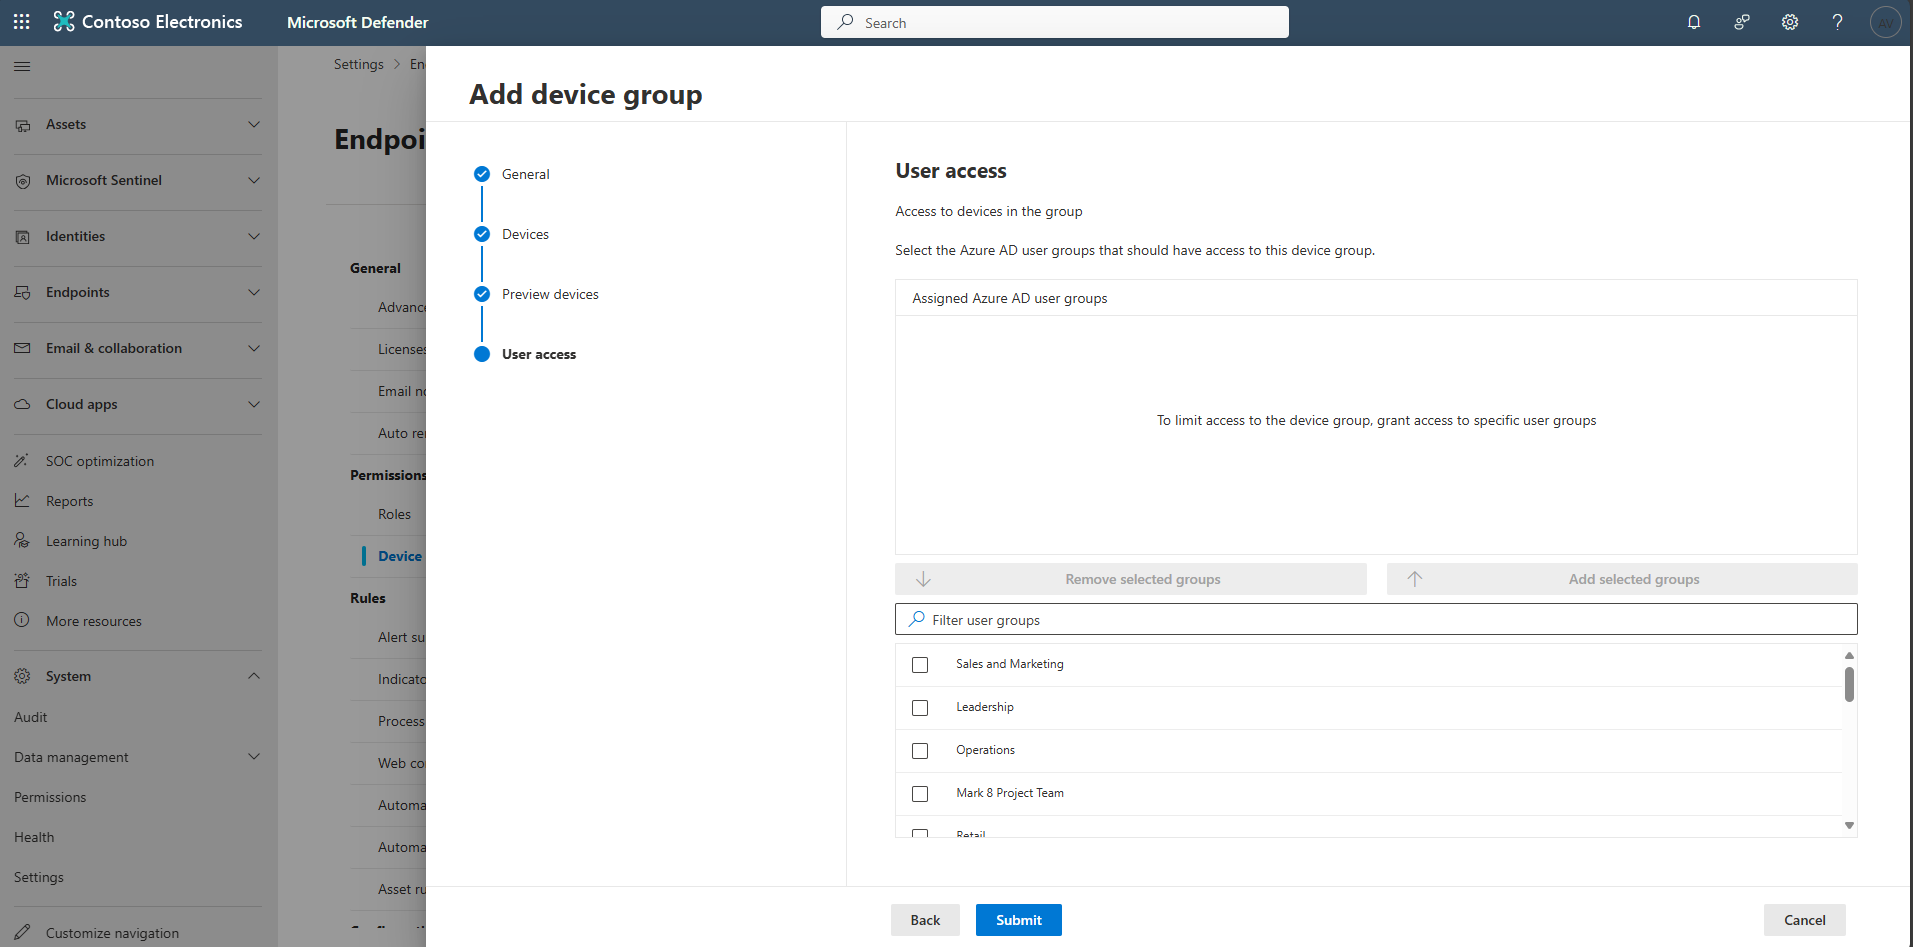Expand the Cloud apps chevron
Image resolution: width=1913 pixels, height=947 pixels.
click(254, 405)
